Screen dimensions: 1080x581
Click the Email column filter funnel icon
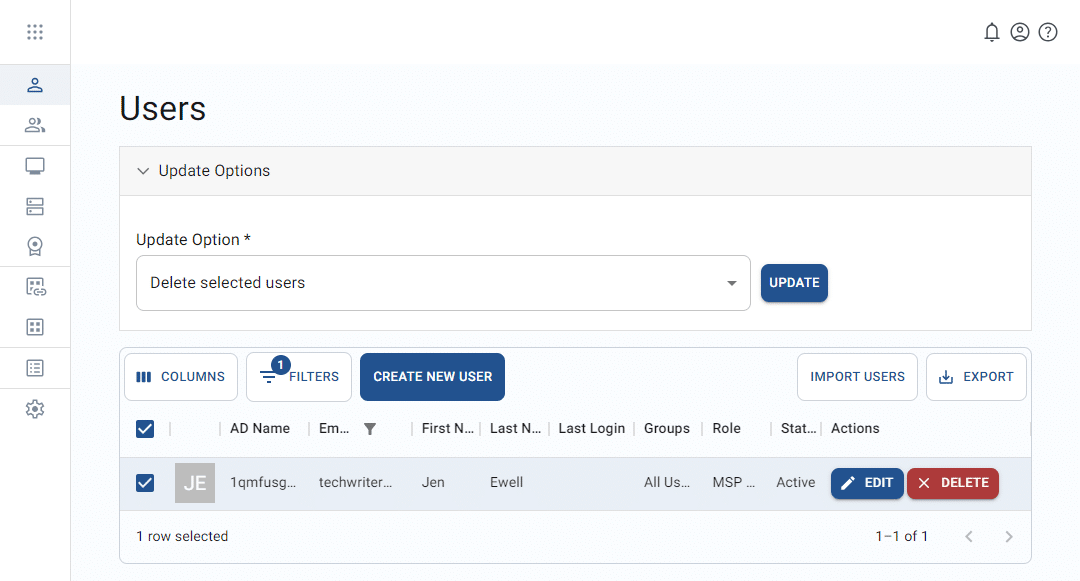coord(370,429)
